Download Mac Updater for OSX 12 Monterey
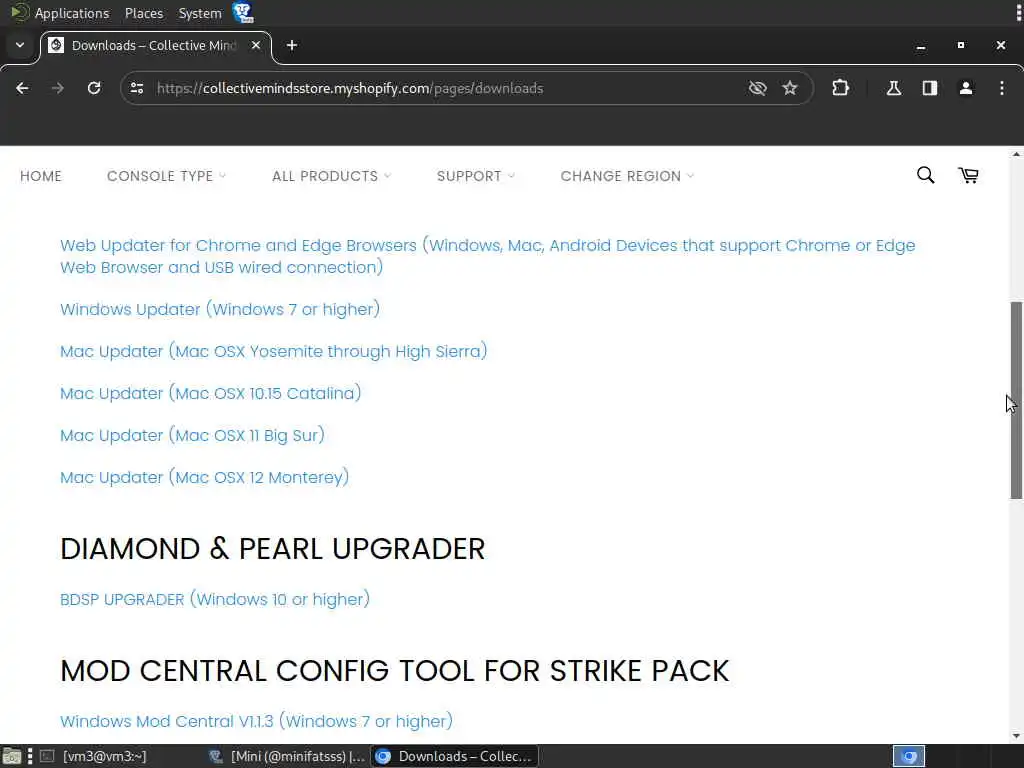The width and height of the screenshot is (1024, 768). click(204, 477)
